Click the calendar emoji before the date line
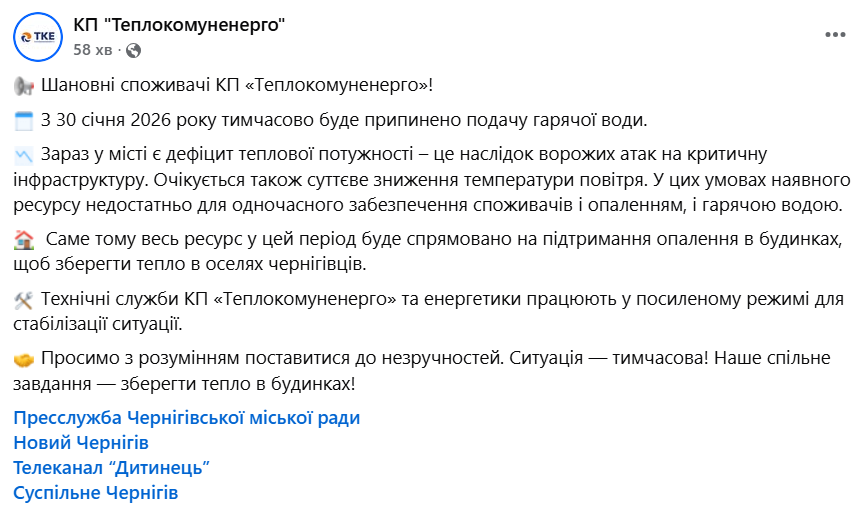 25,121
